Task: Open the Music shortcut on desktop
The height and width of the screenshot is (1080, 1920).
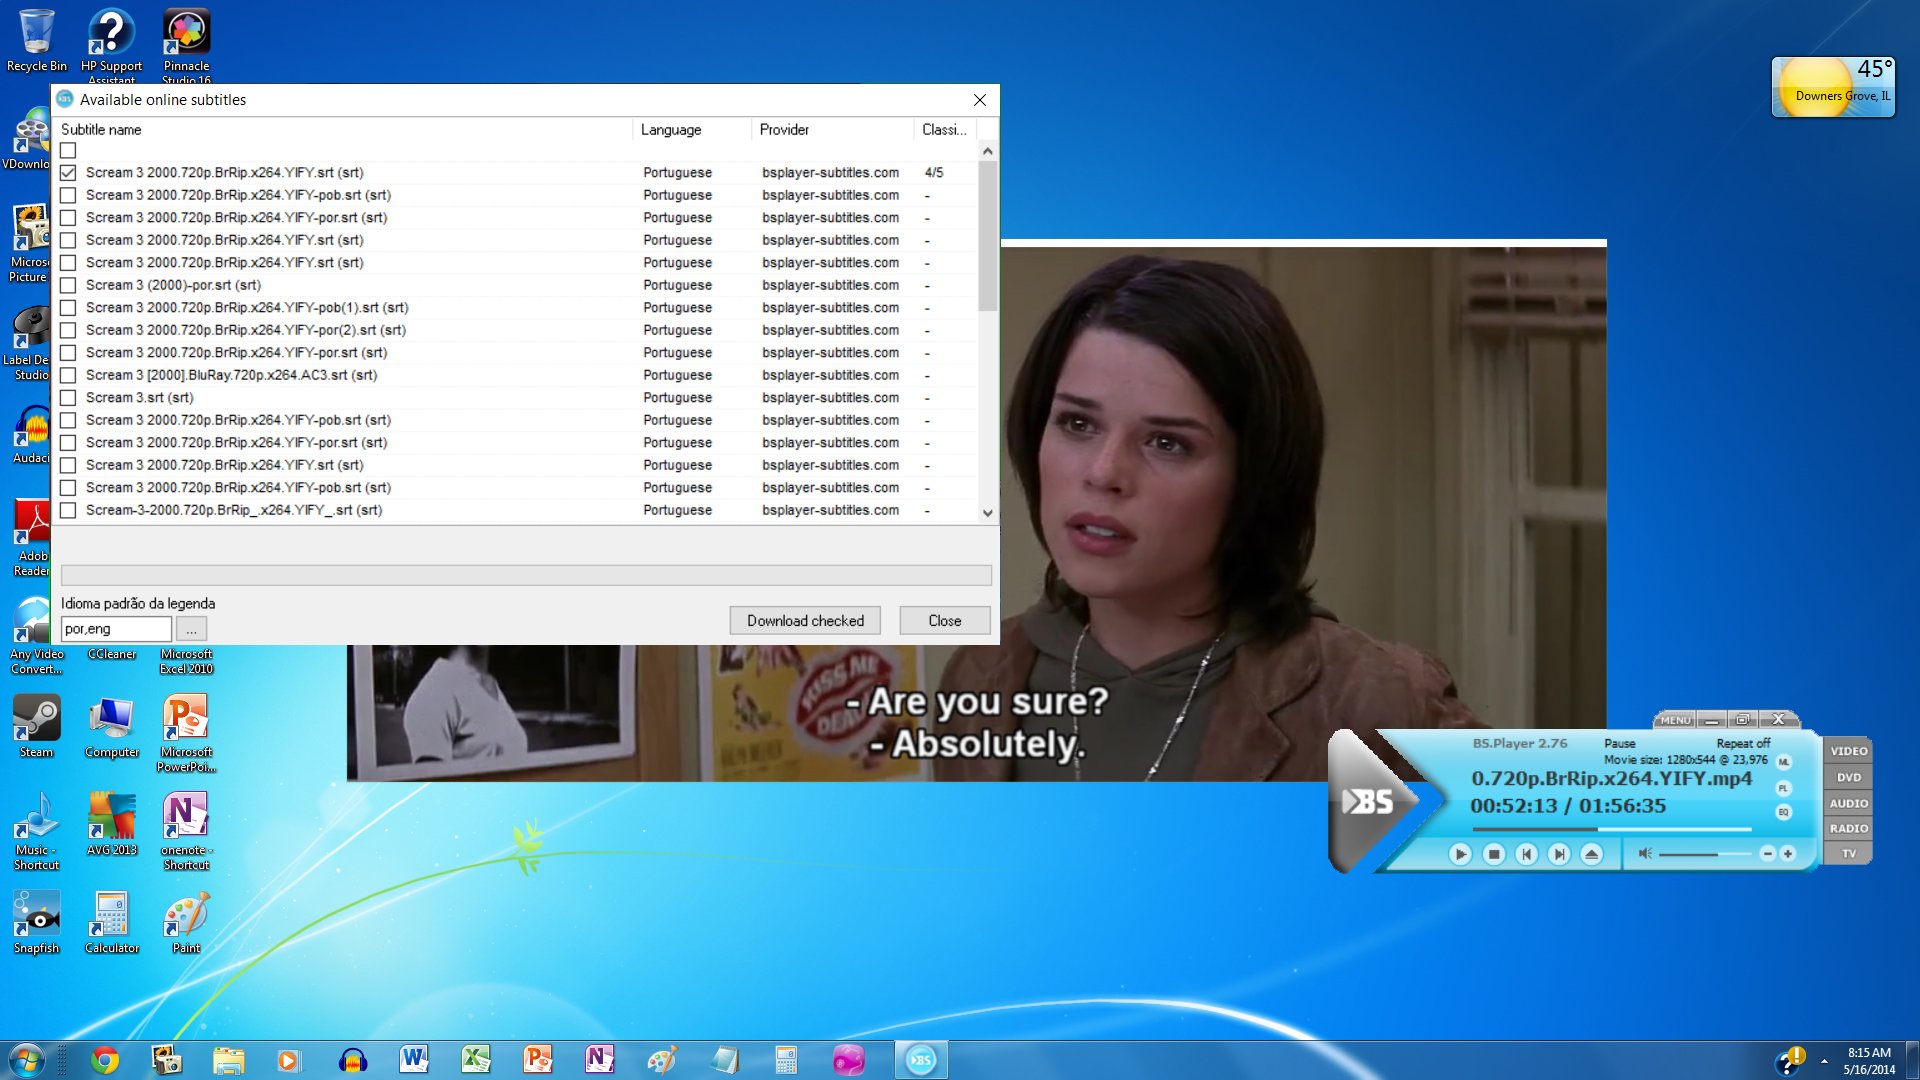Action: click(x=36, y=832)
